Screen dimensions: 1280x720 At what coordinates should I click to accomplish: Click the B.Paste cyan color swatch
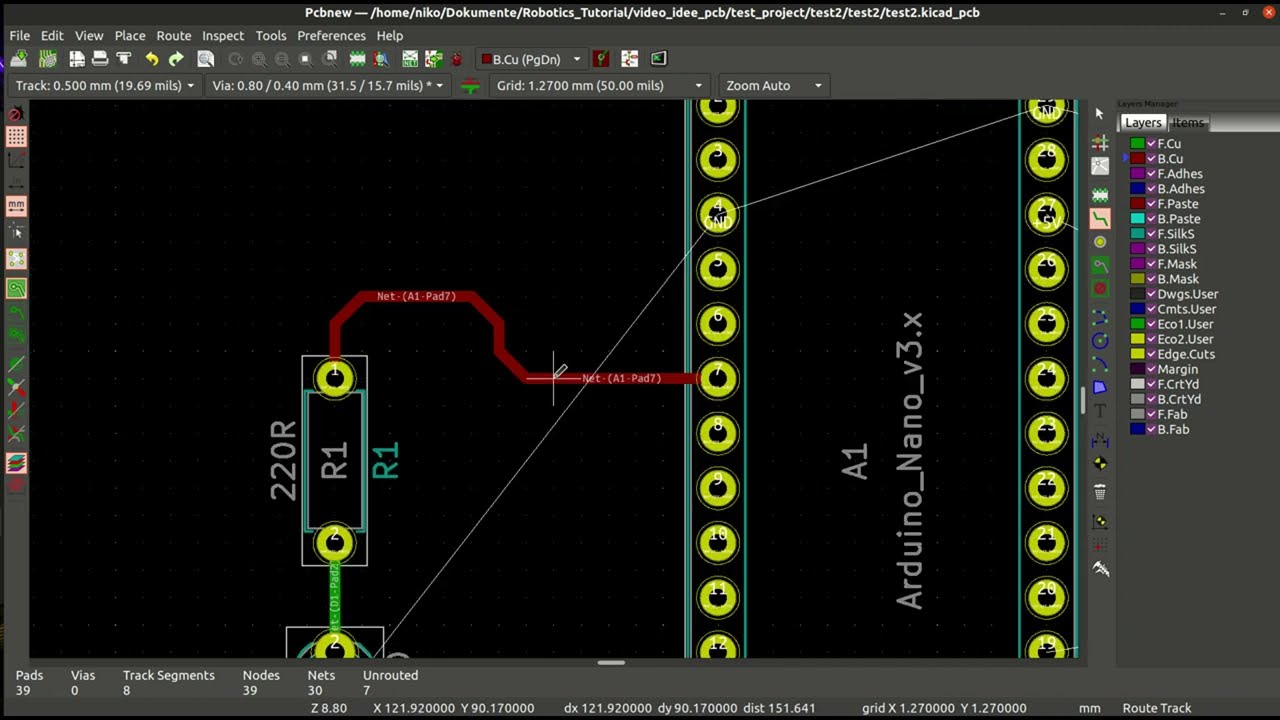tap(1137, 219)
